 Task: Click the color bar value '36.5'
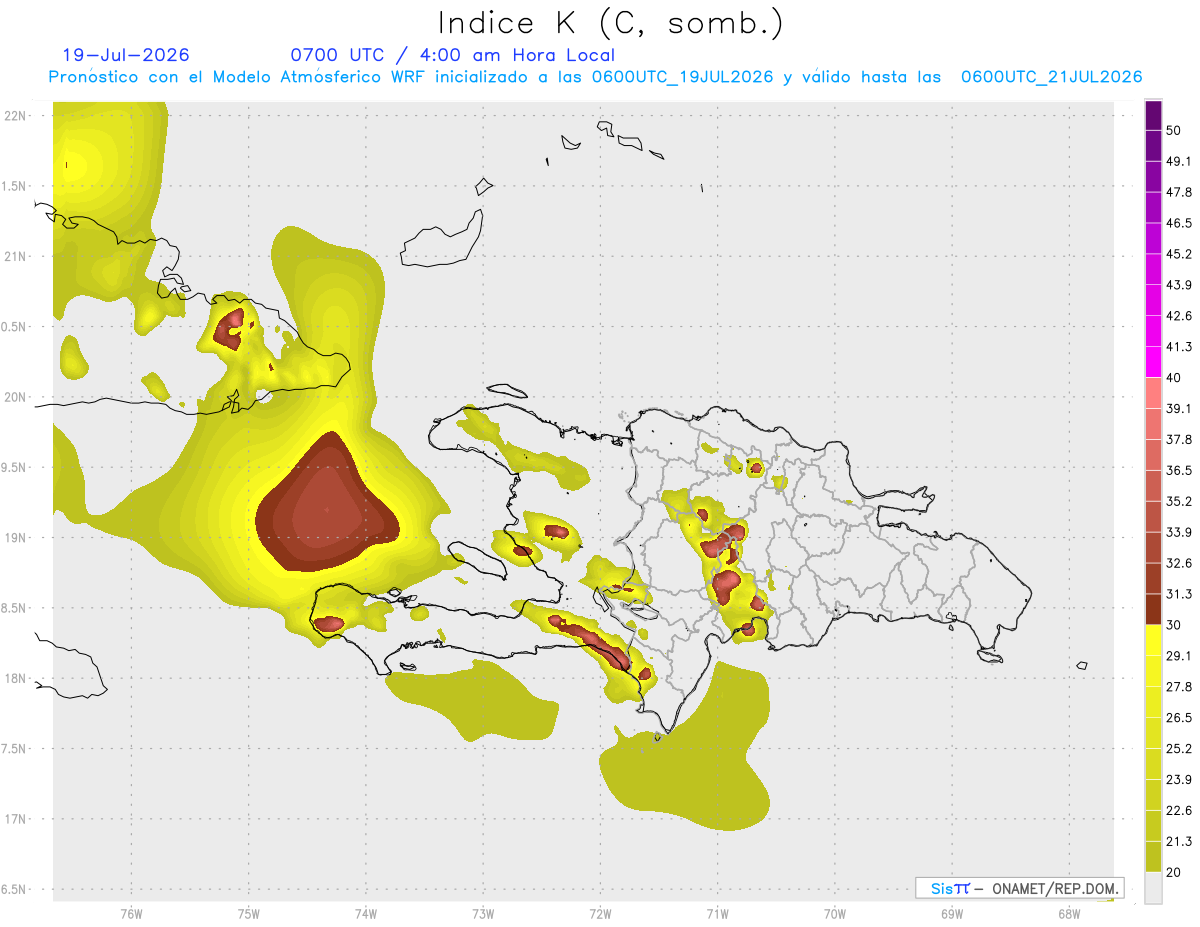click(1179, 470)
